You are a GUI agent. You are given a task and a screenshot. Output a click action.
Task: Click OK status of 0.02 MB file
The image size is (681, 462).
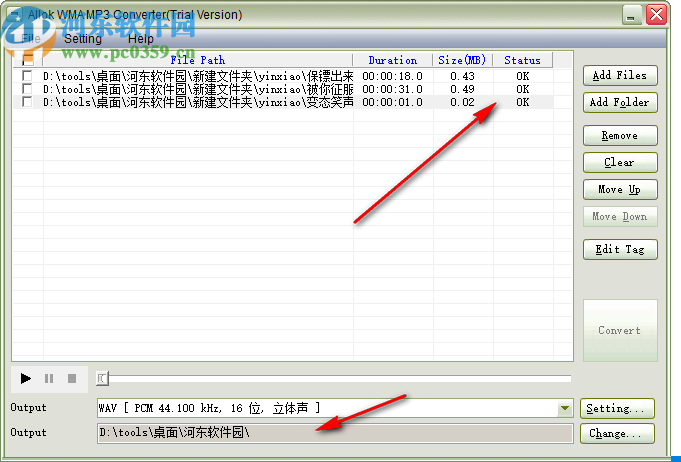(x=522, y=102)
